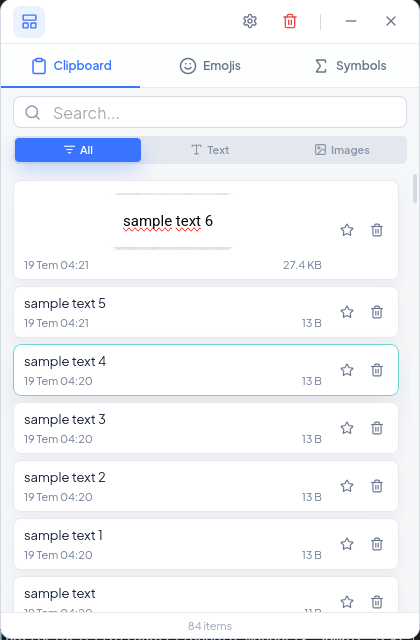Select the All filter button
The image size is (420, 640).
pyautogui.click(x=78, y=150)
